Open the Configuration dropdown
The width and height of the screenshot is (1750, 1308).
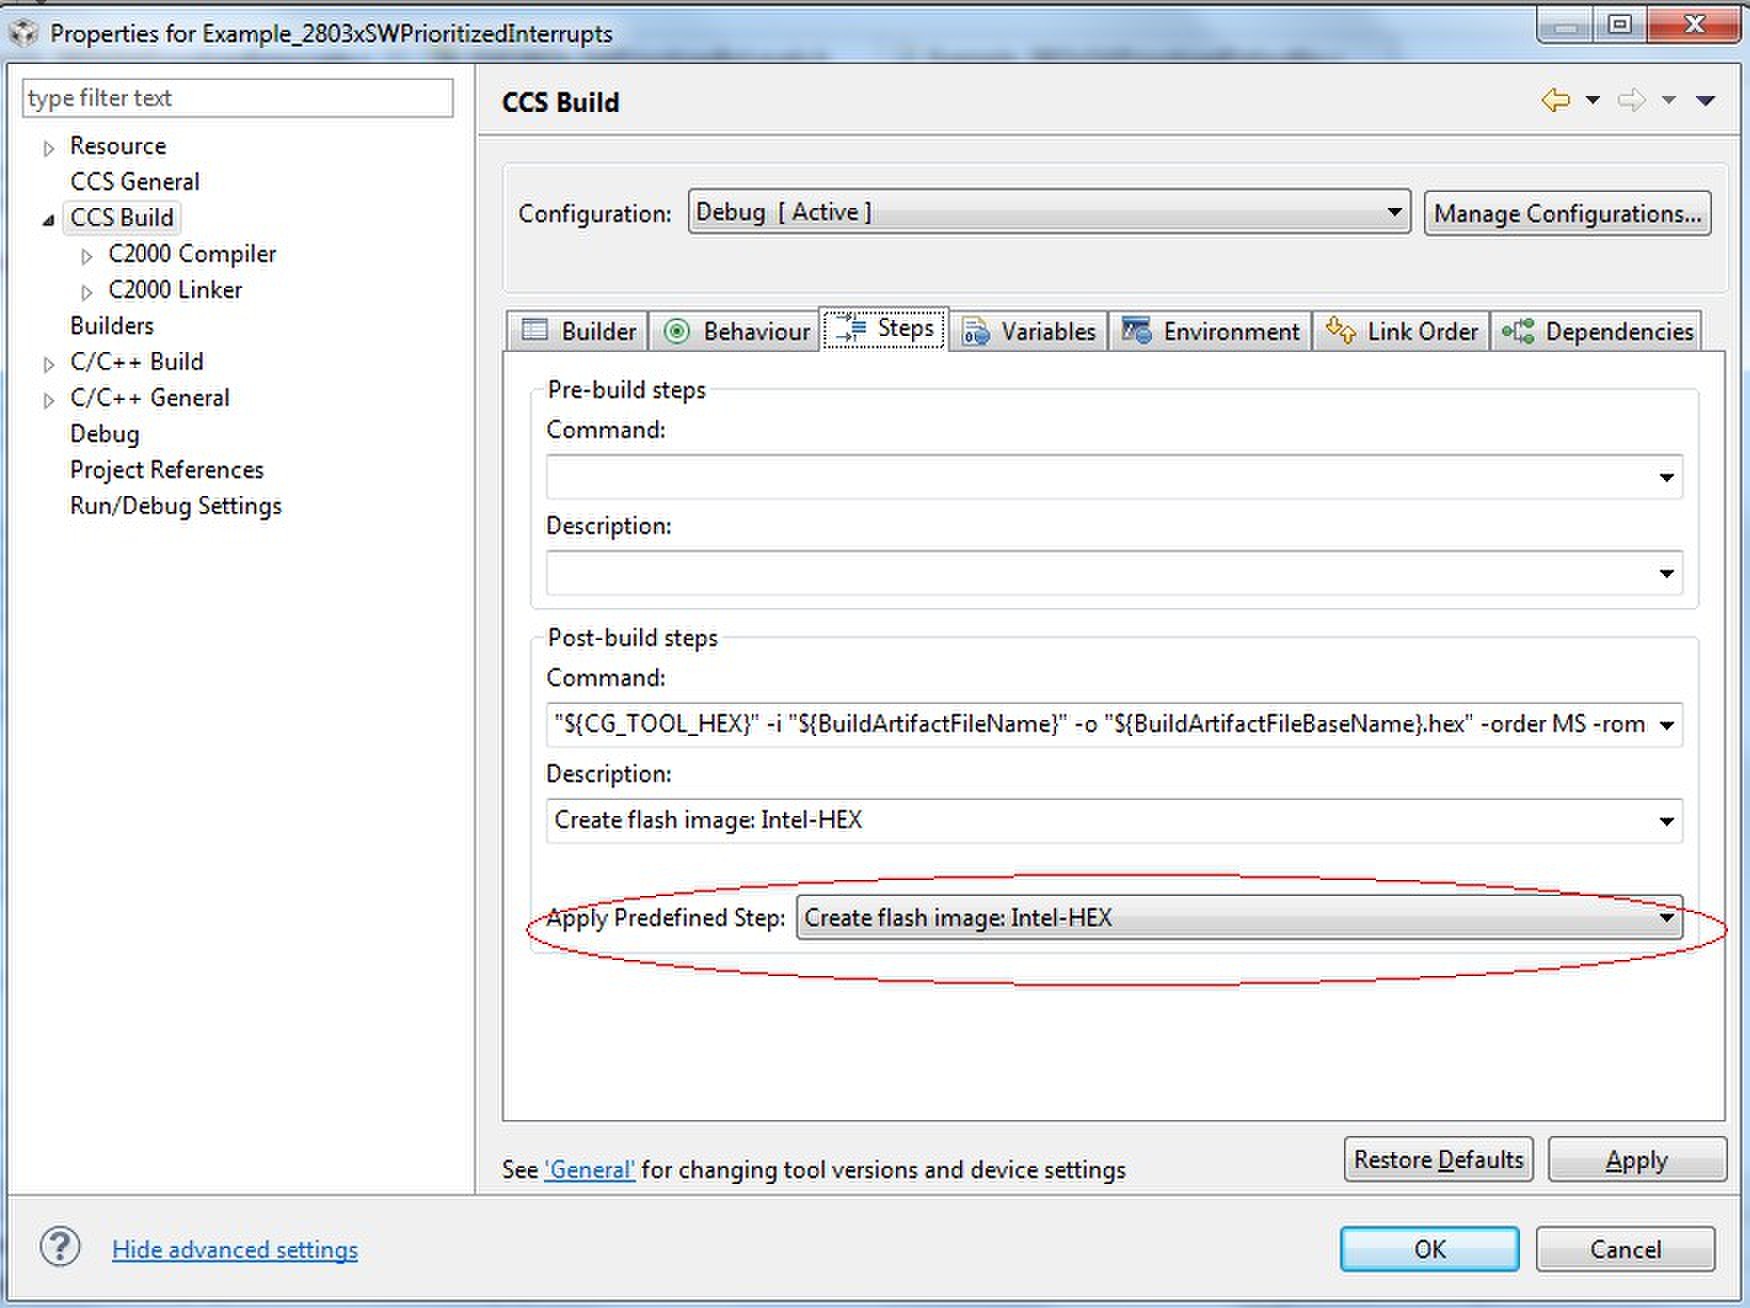tap(1048, 212)
